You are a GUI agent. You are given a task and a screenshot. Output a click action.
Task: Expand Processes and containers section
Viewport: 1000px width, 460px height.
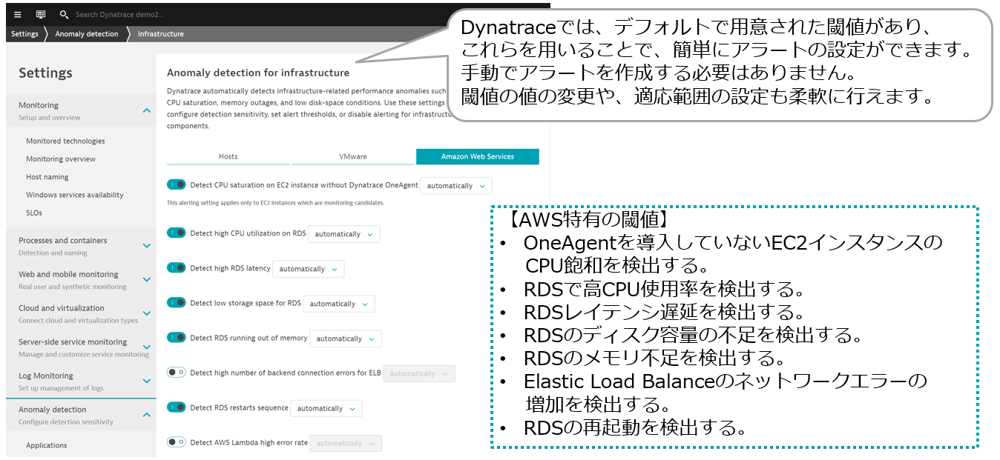point(147,246)
